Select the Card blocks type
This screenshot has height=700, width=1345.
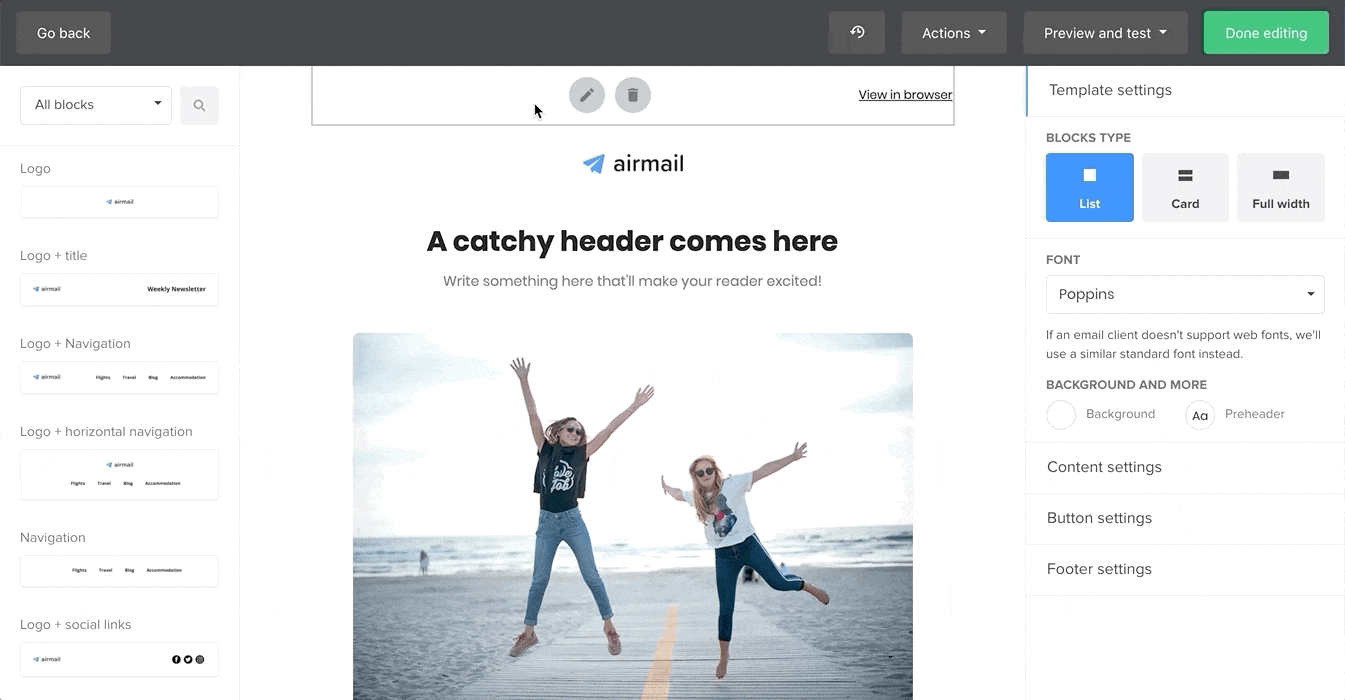pos(1185,187)
